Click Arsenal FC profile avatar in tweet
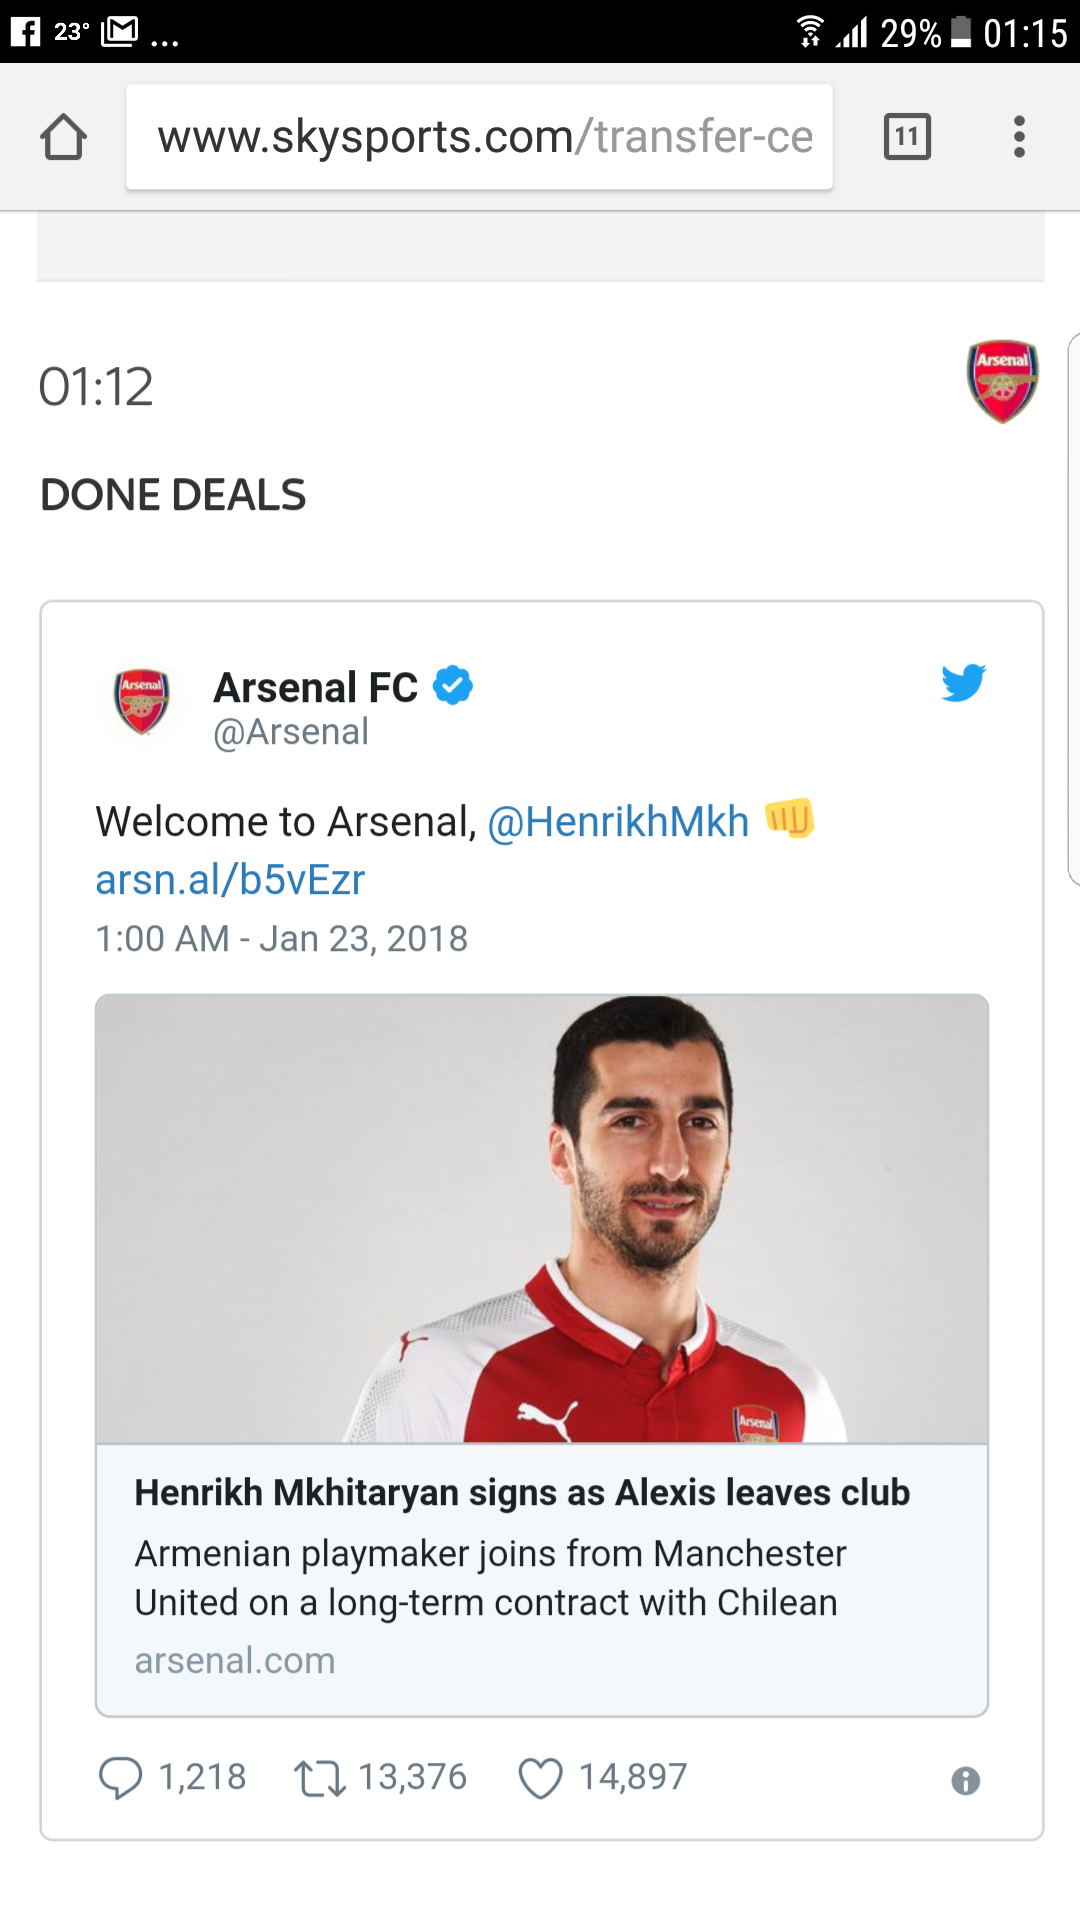The width and height of the screenshot is (1080, 1920). tap(142, 701)
